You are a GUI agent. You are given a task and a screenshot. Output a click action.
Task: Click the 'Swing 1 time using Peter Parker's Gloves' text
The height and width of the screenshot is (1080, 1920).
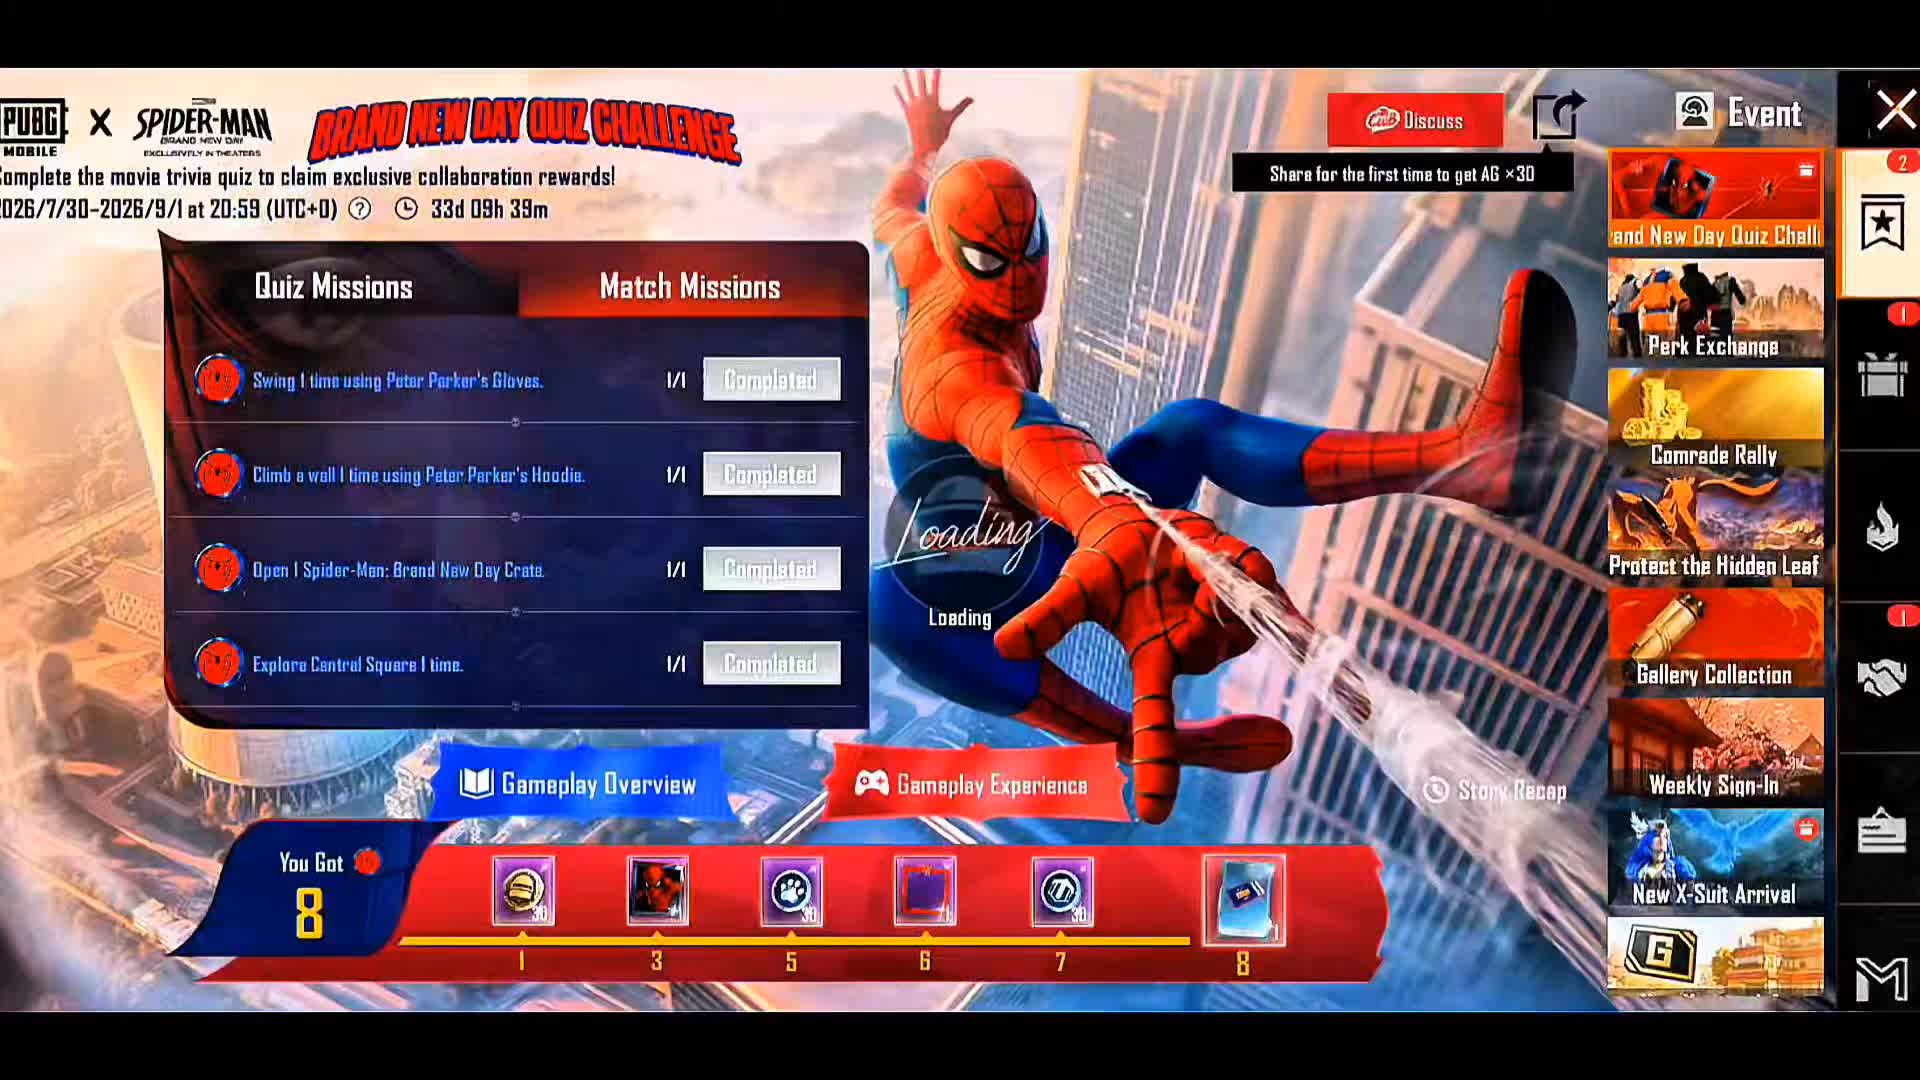coord(398,380)
